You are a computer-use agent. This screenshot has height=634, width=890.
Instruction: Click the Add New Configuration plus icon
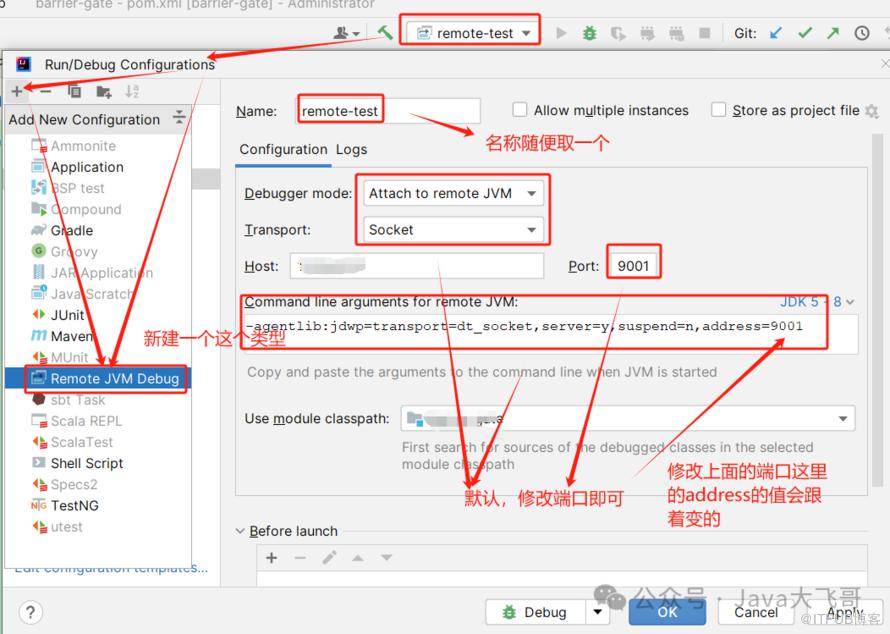(17, 91)
